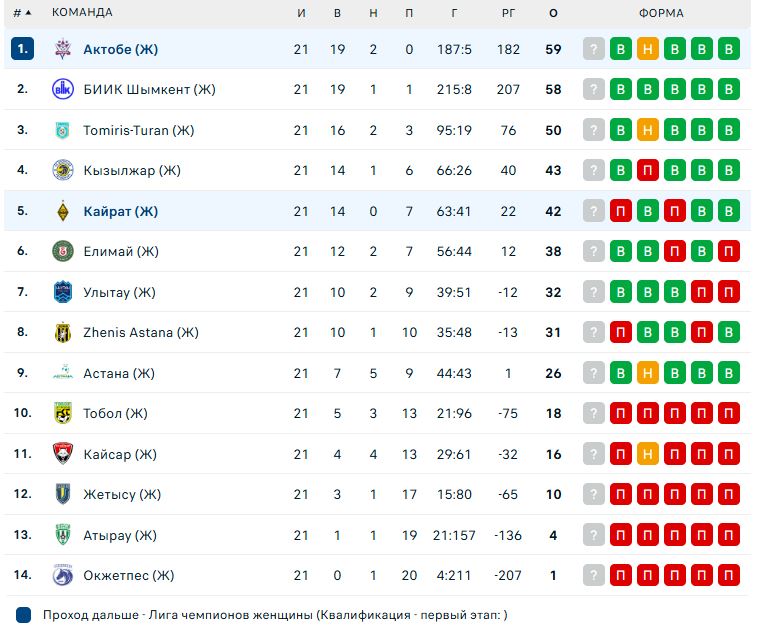Click the Кайсар (Ж) red crest
763x637 pixels.
[x=63, y=454]
